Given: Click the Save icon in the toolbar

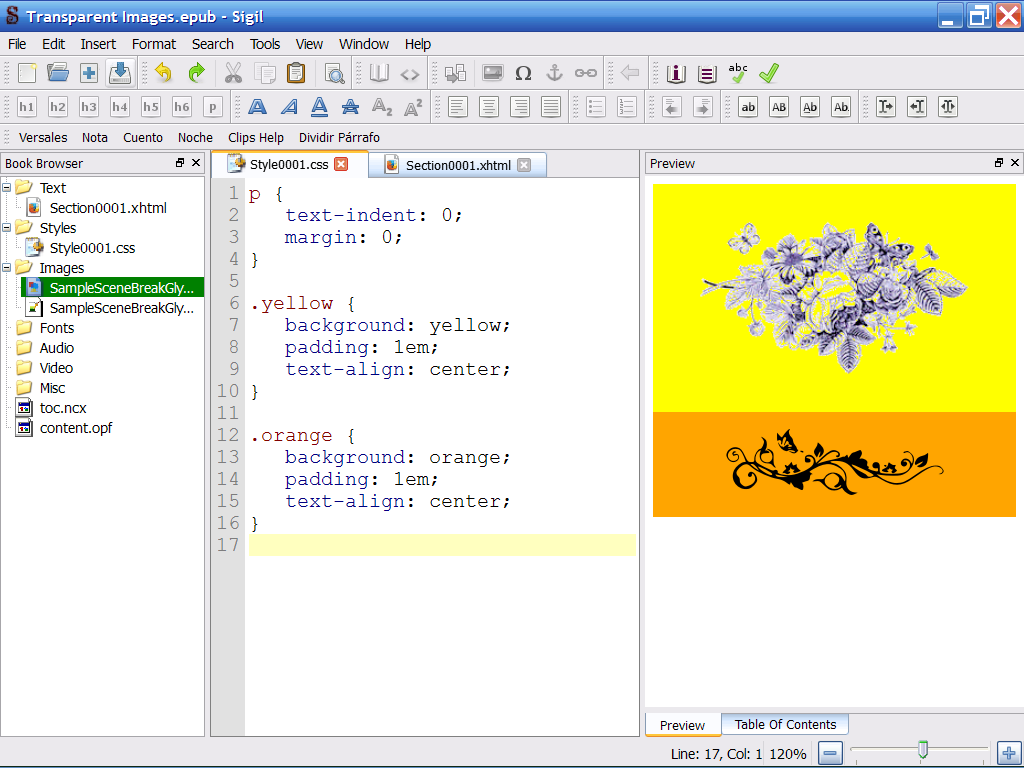Looking at the screenshot, I should point(120,73).
